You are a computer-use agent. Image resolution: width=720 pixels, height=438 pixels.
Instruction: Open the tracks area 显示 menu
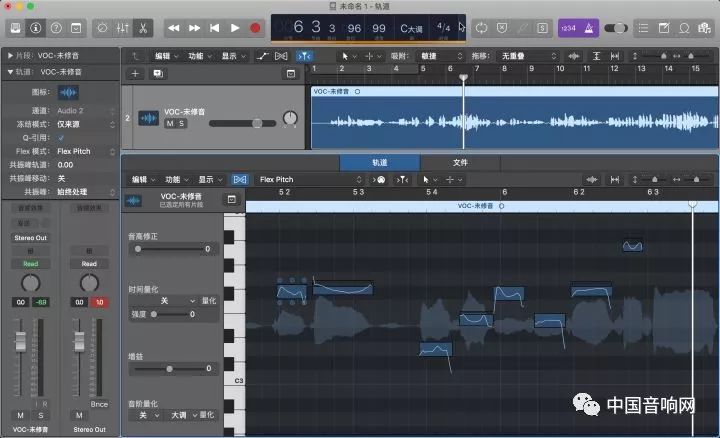tap(233, 56)
